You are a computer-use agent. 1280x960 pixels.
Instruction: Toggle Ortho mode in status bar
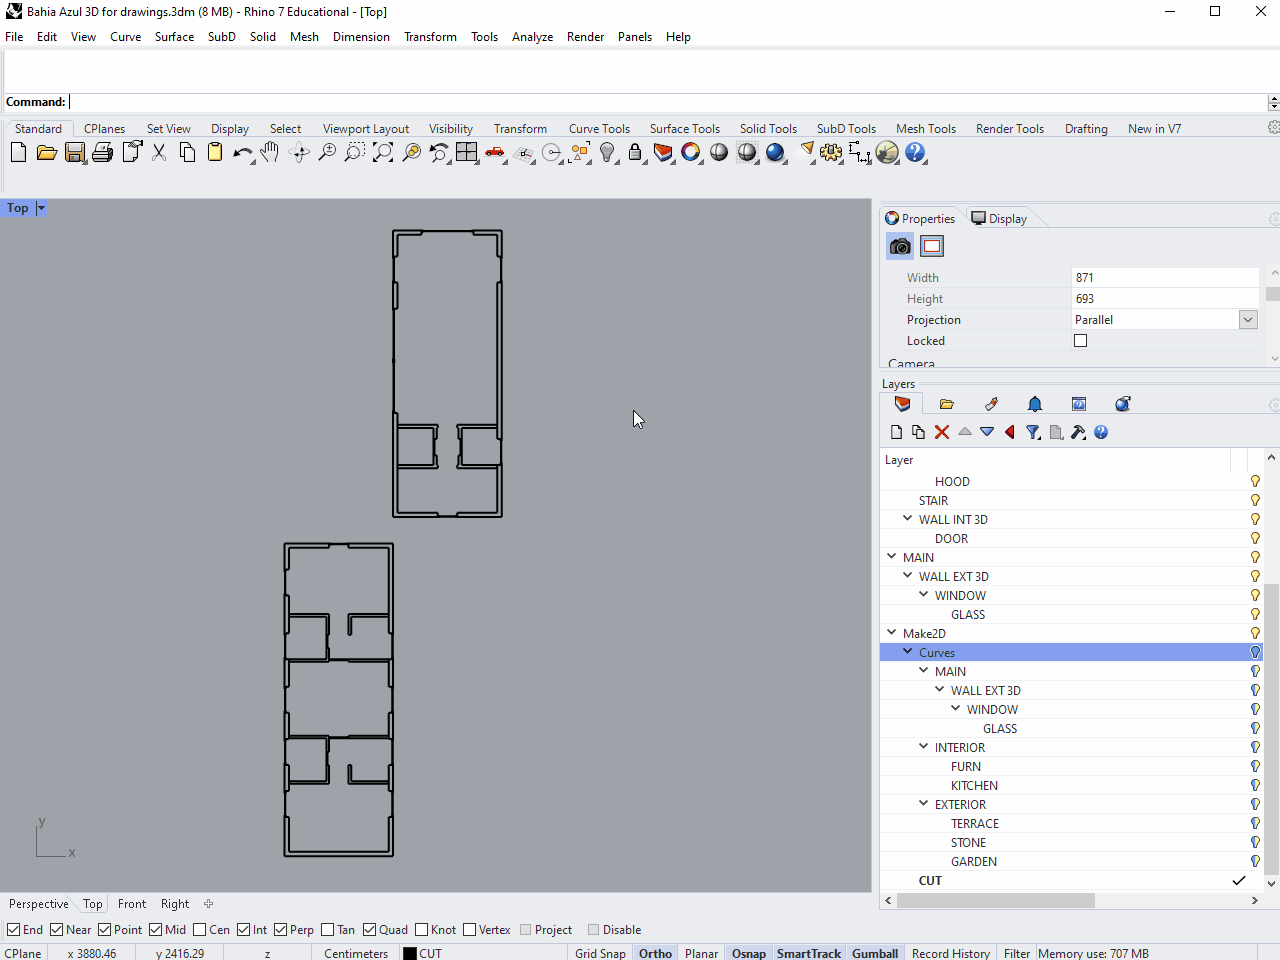655,953
